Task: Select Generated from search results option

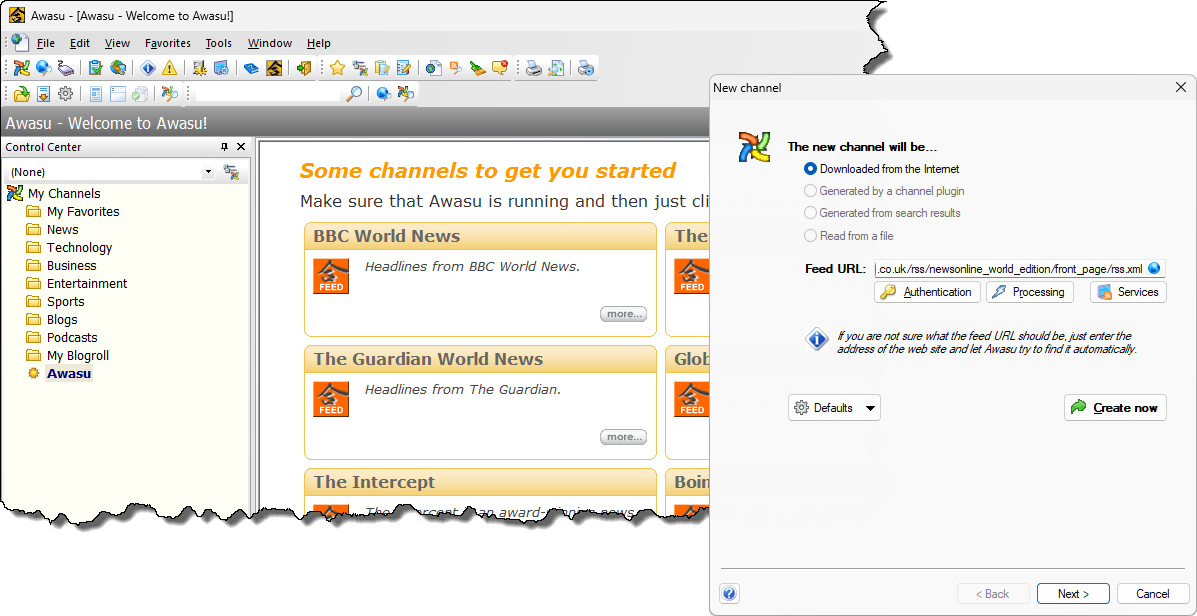Action: point(882,213)
